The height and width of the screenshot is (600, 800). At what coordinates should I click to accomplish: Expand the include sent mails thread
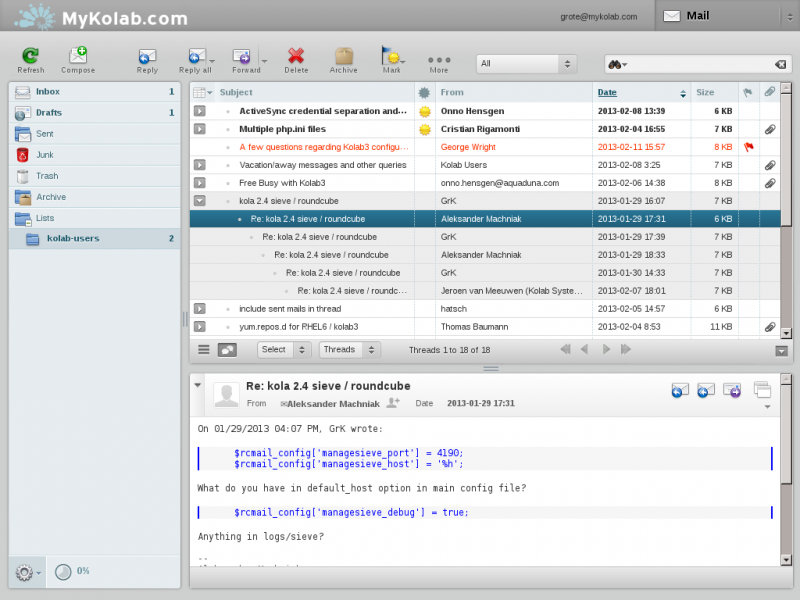[199, 309]
